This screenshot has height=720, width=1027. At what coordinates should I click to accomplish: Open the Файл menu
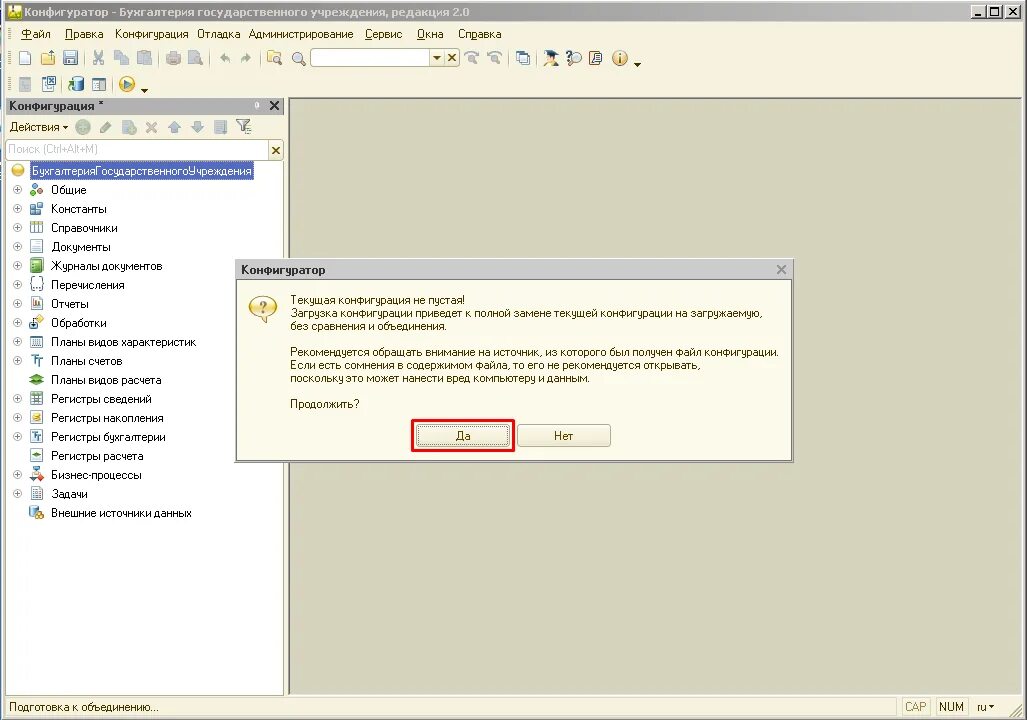(x=35, y=34)
